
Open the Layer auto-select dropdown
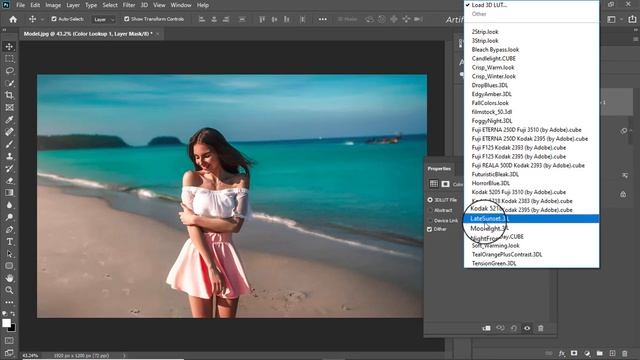pyautogui.click(x=103, y=19)
